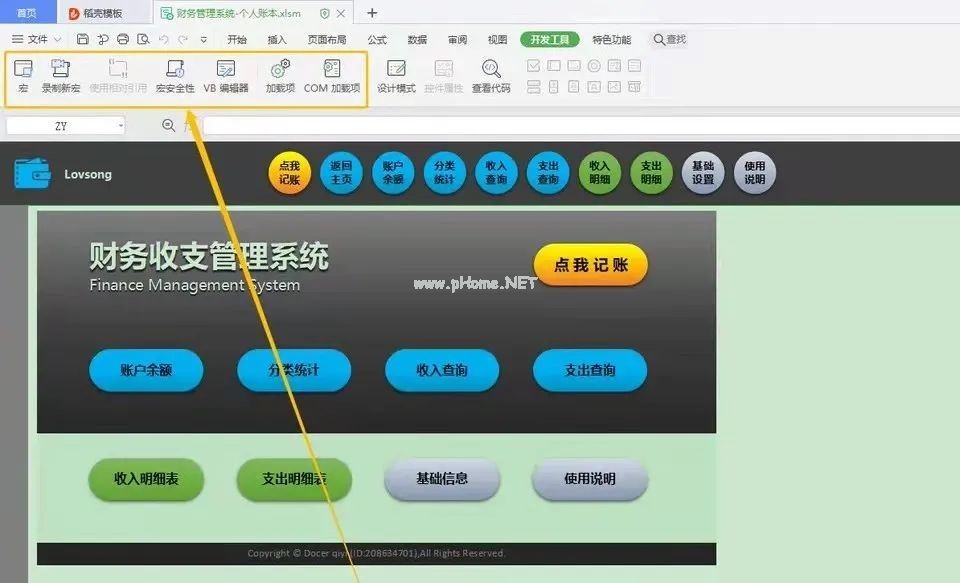This screenshot has height=583, width=960.
Task: Click the blue 账户余额 button
Action: 146,370
